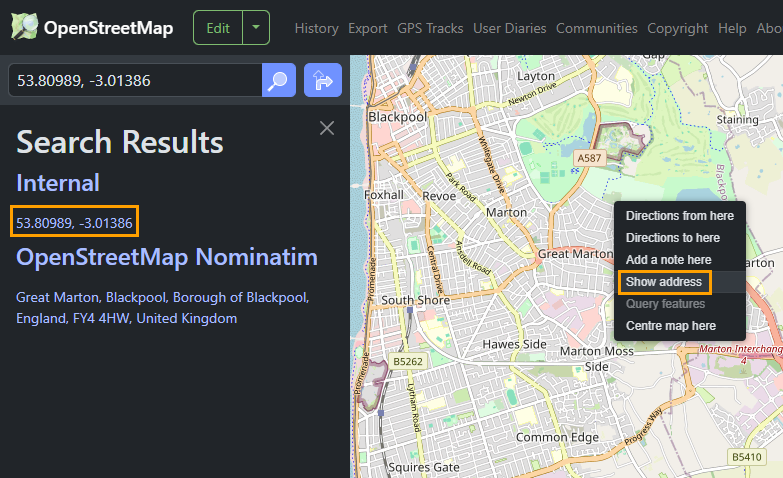Click the Staining map label
The image size is (783, 478).
tap(738, 120)
